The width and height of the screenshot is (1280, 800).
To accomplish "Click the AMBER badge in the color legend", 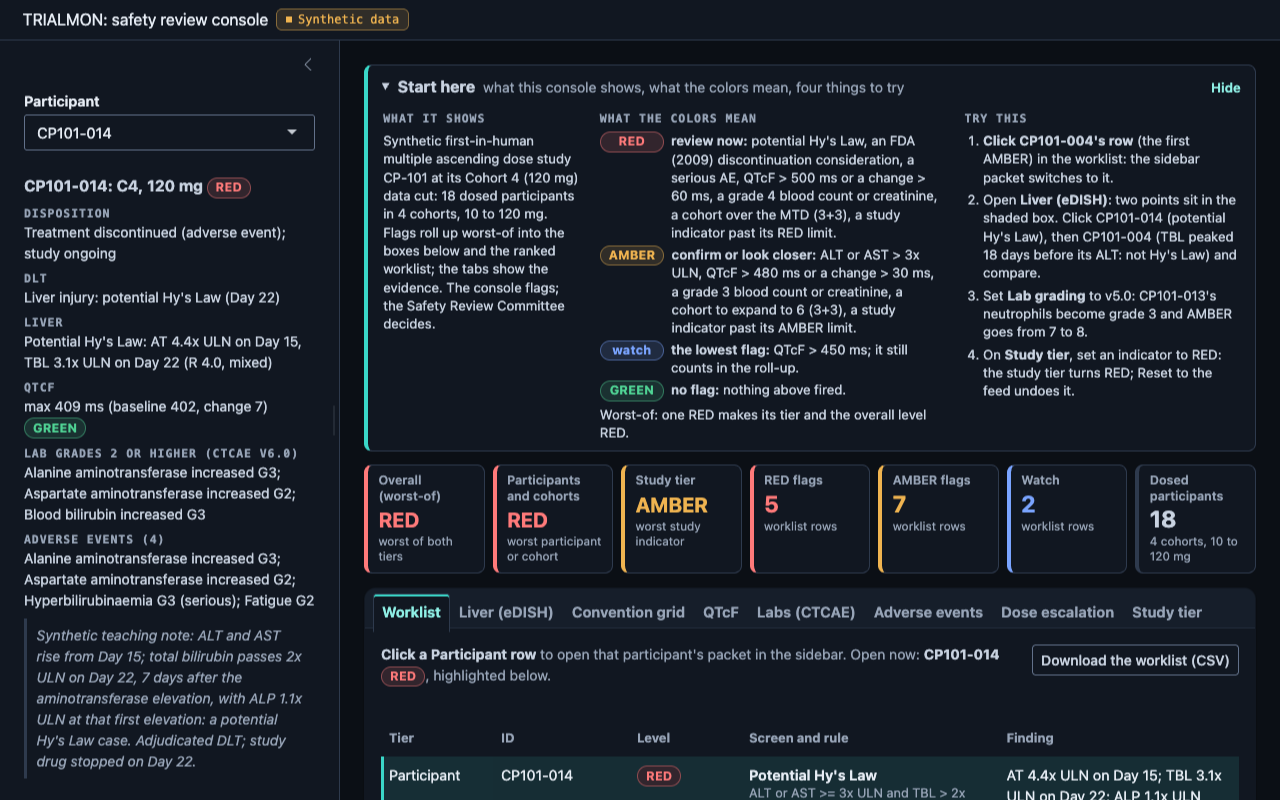I will point(632,255).
